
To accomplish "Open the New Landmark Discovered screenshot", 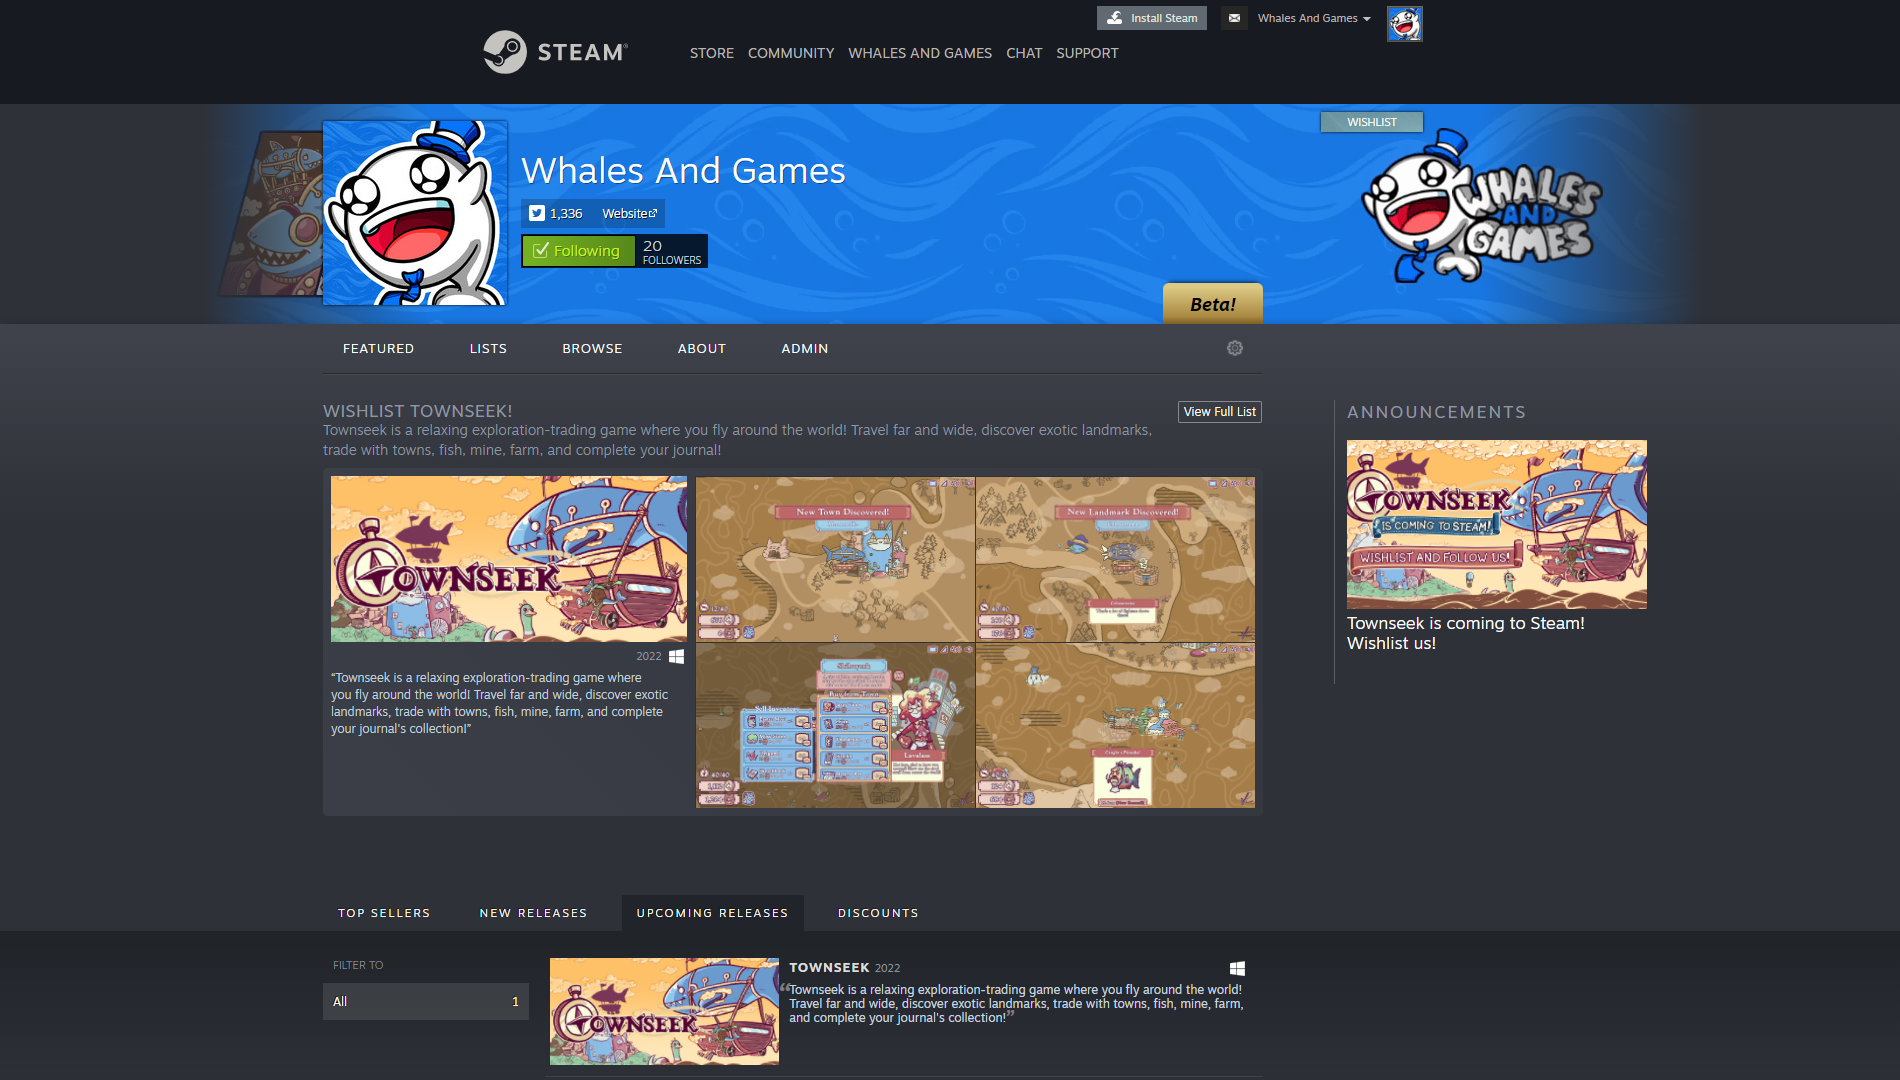I will [1115, 559].
